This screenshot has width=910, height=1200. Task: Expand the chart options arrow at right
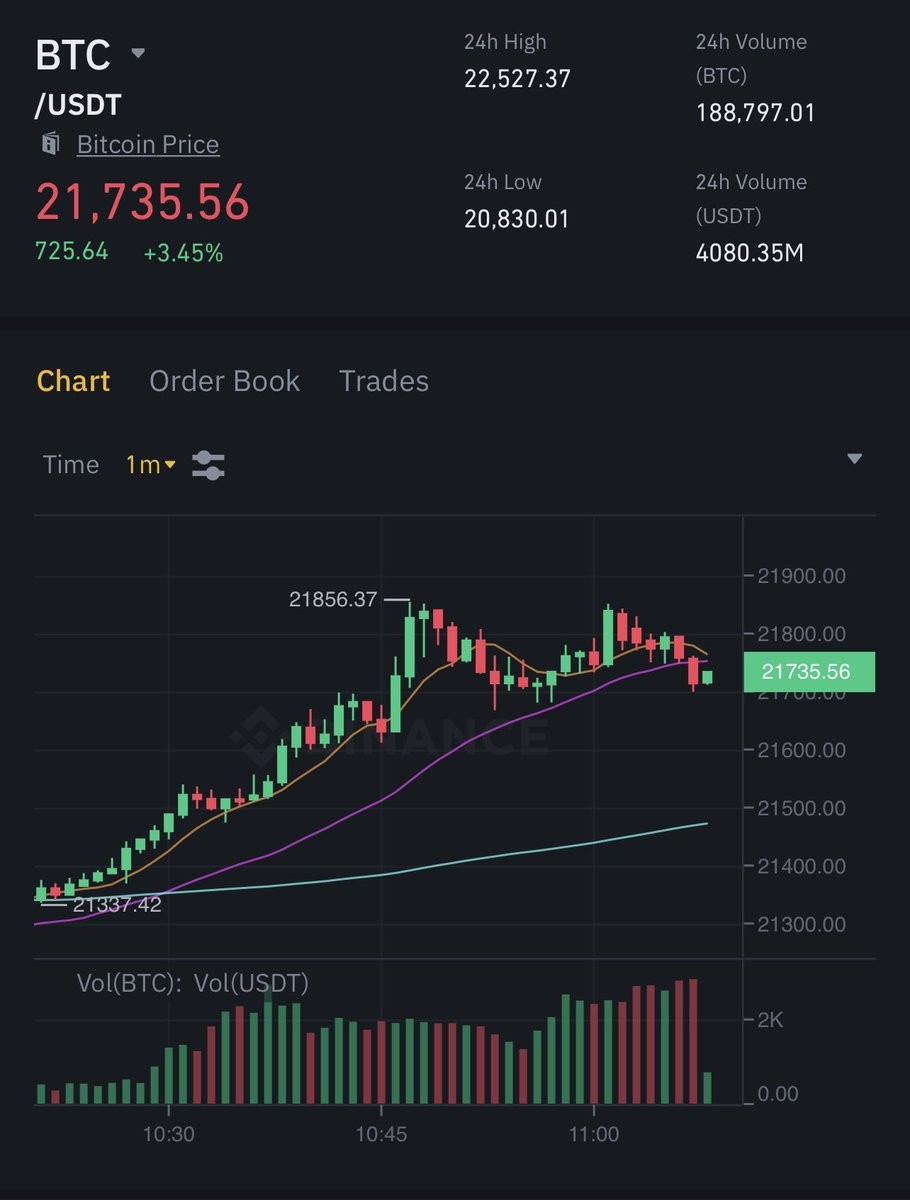[x=854, y=459]
